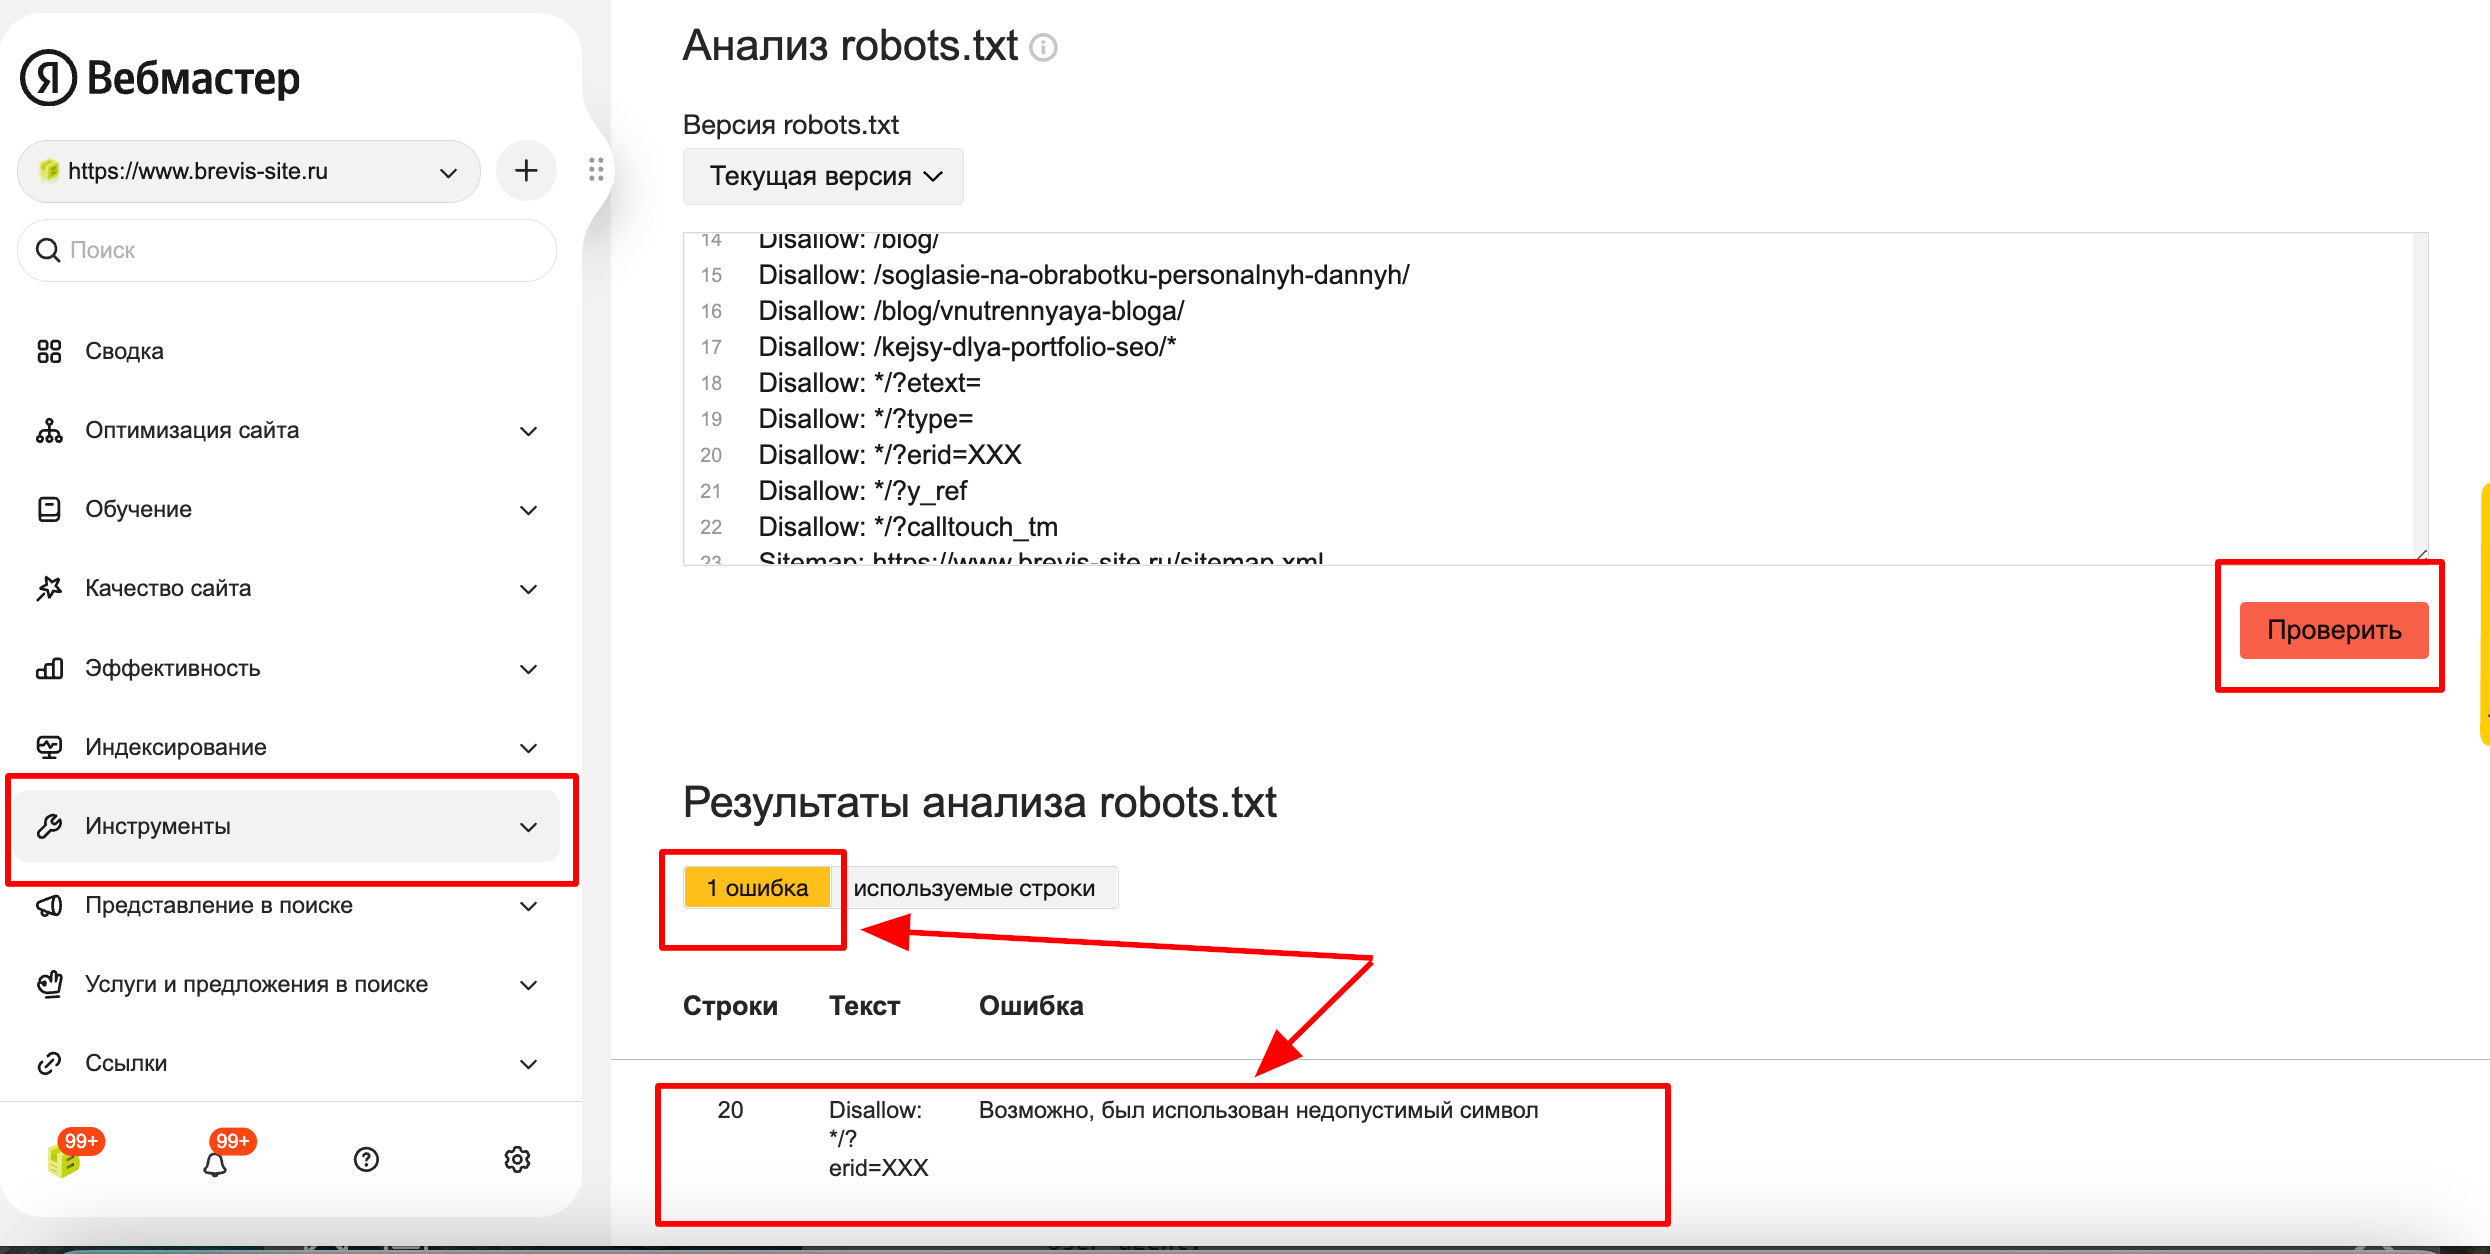Click the Поиск search field

[287, 250]
